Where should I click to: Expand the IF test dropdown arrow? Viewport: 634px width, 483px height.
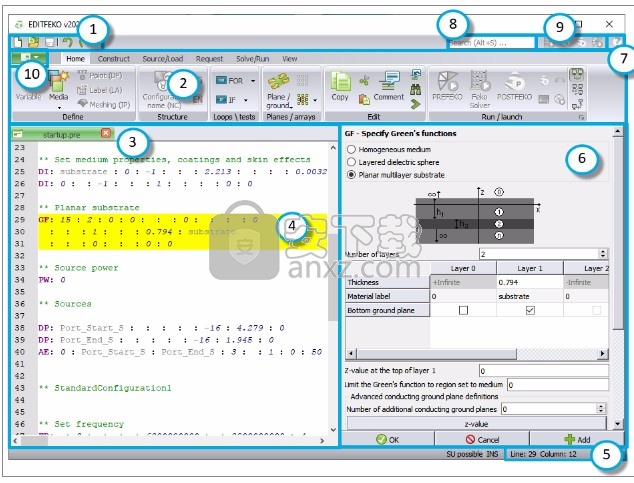(x=246, y=100)
